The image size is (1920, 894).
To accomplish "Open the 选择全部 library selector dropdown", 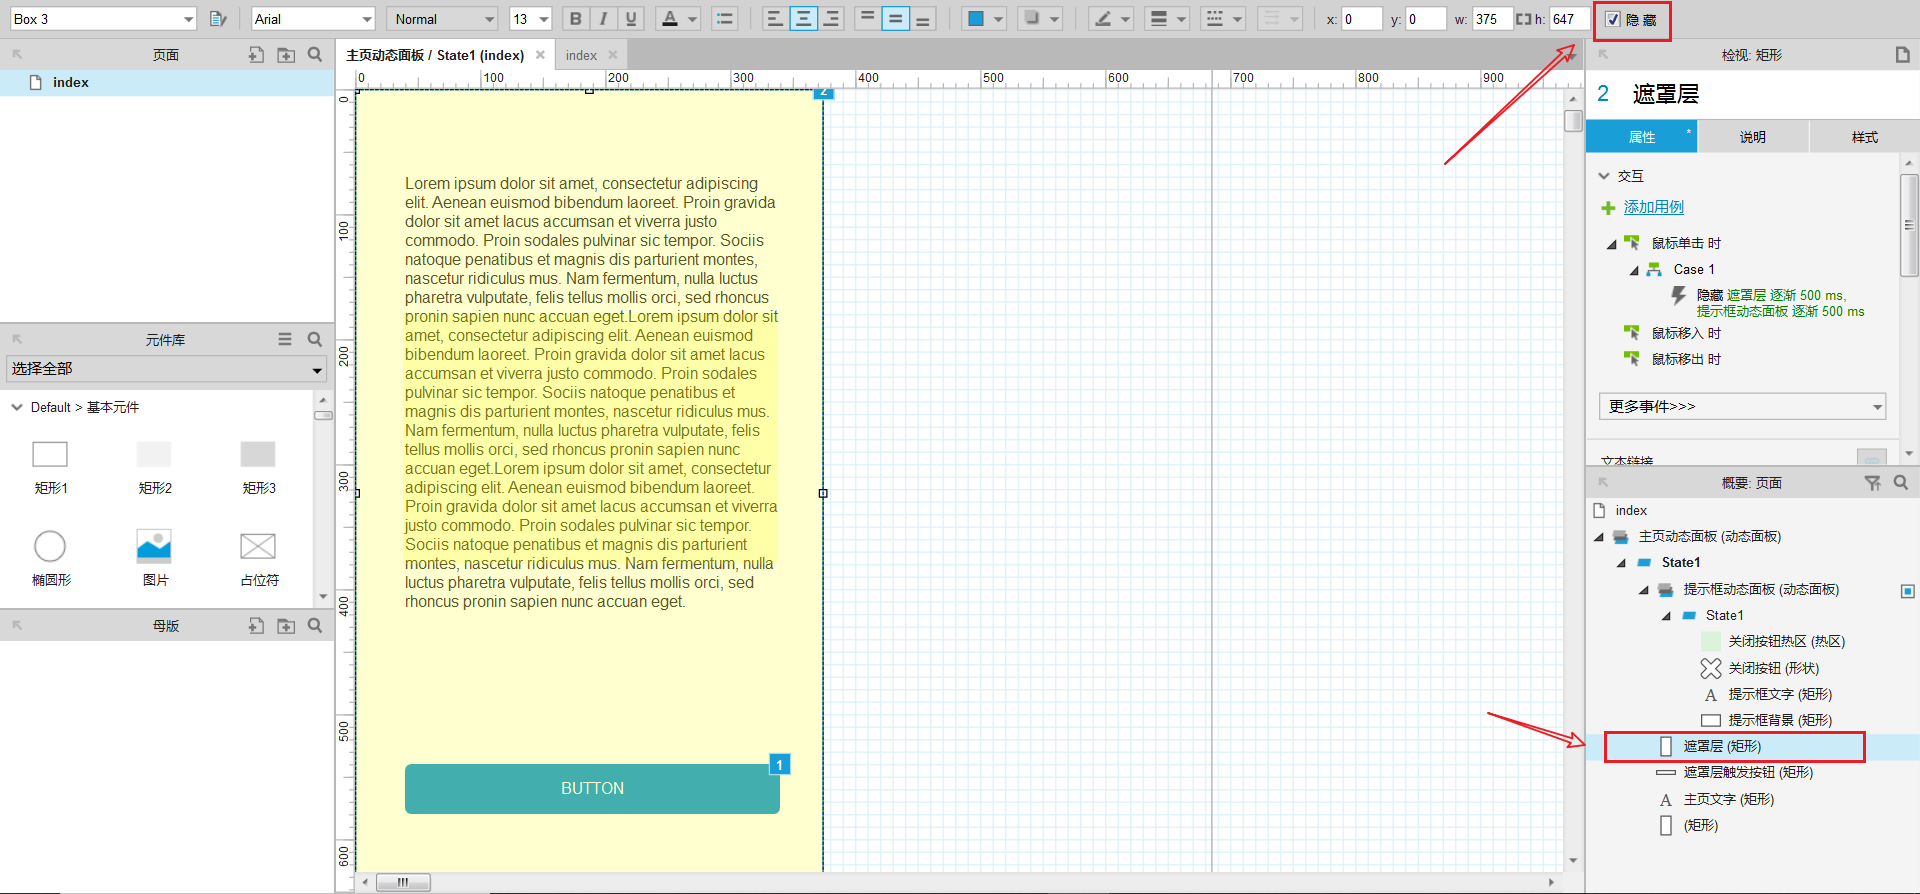I will (167, 369).
